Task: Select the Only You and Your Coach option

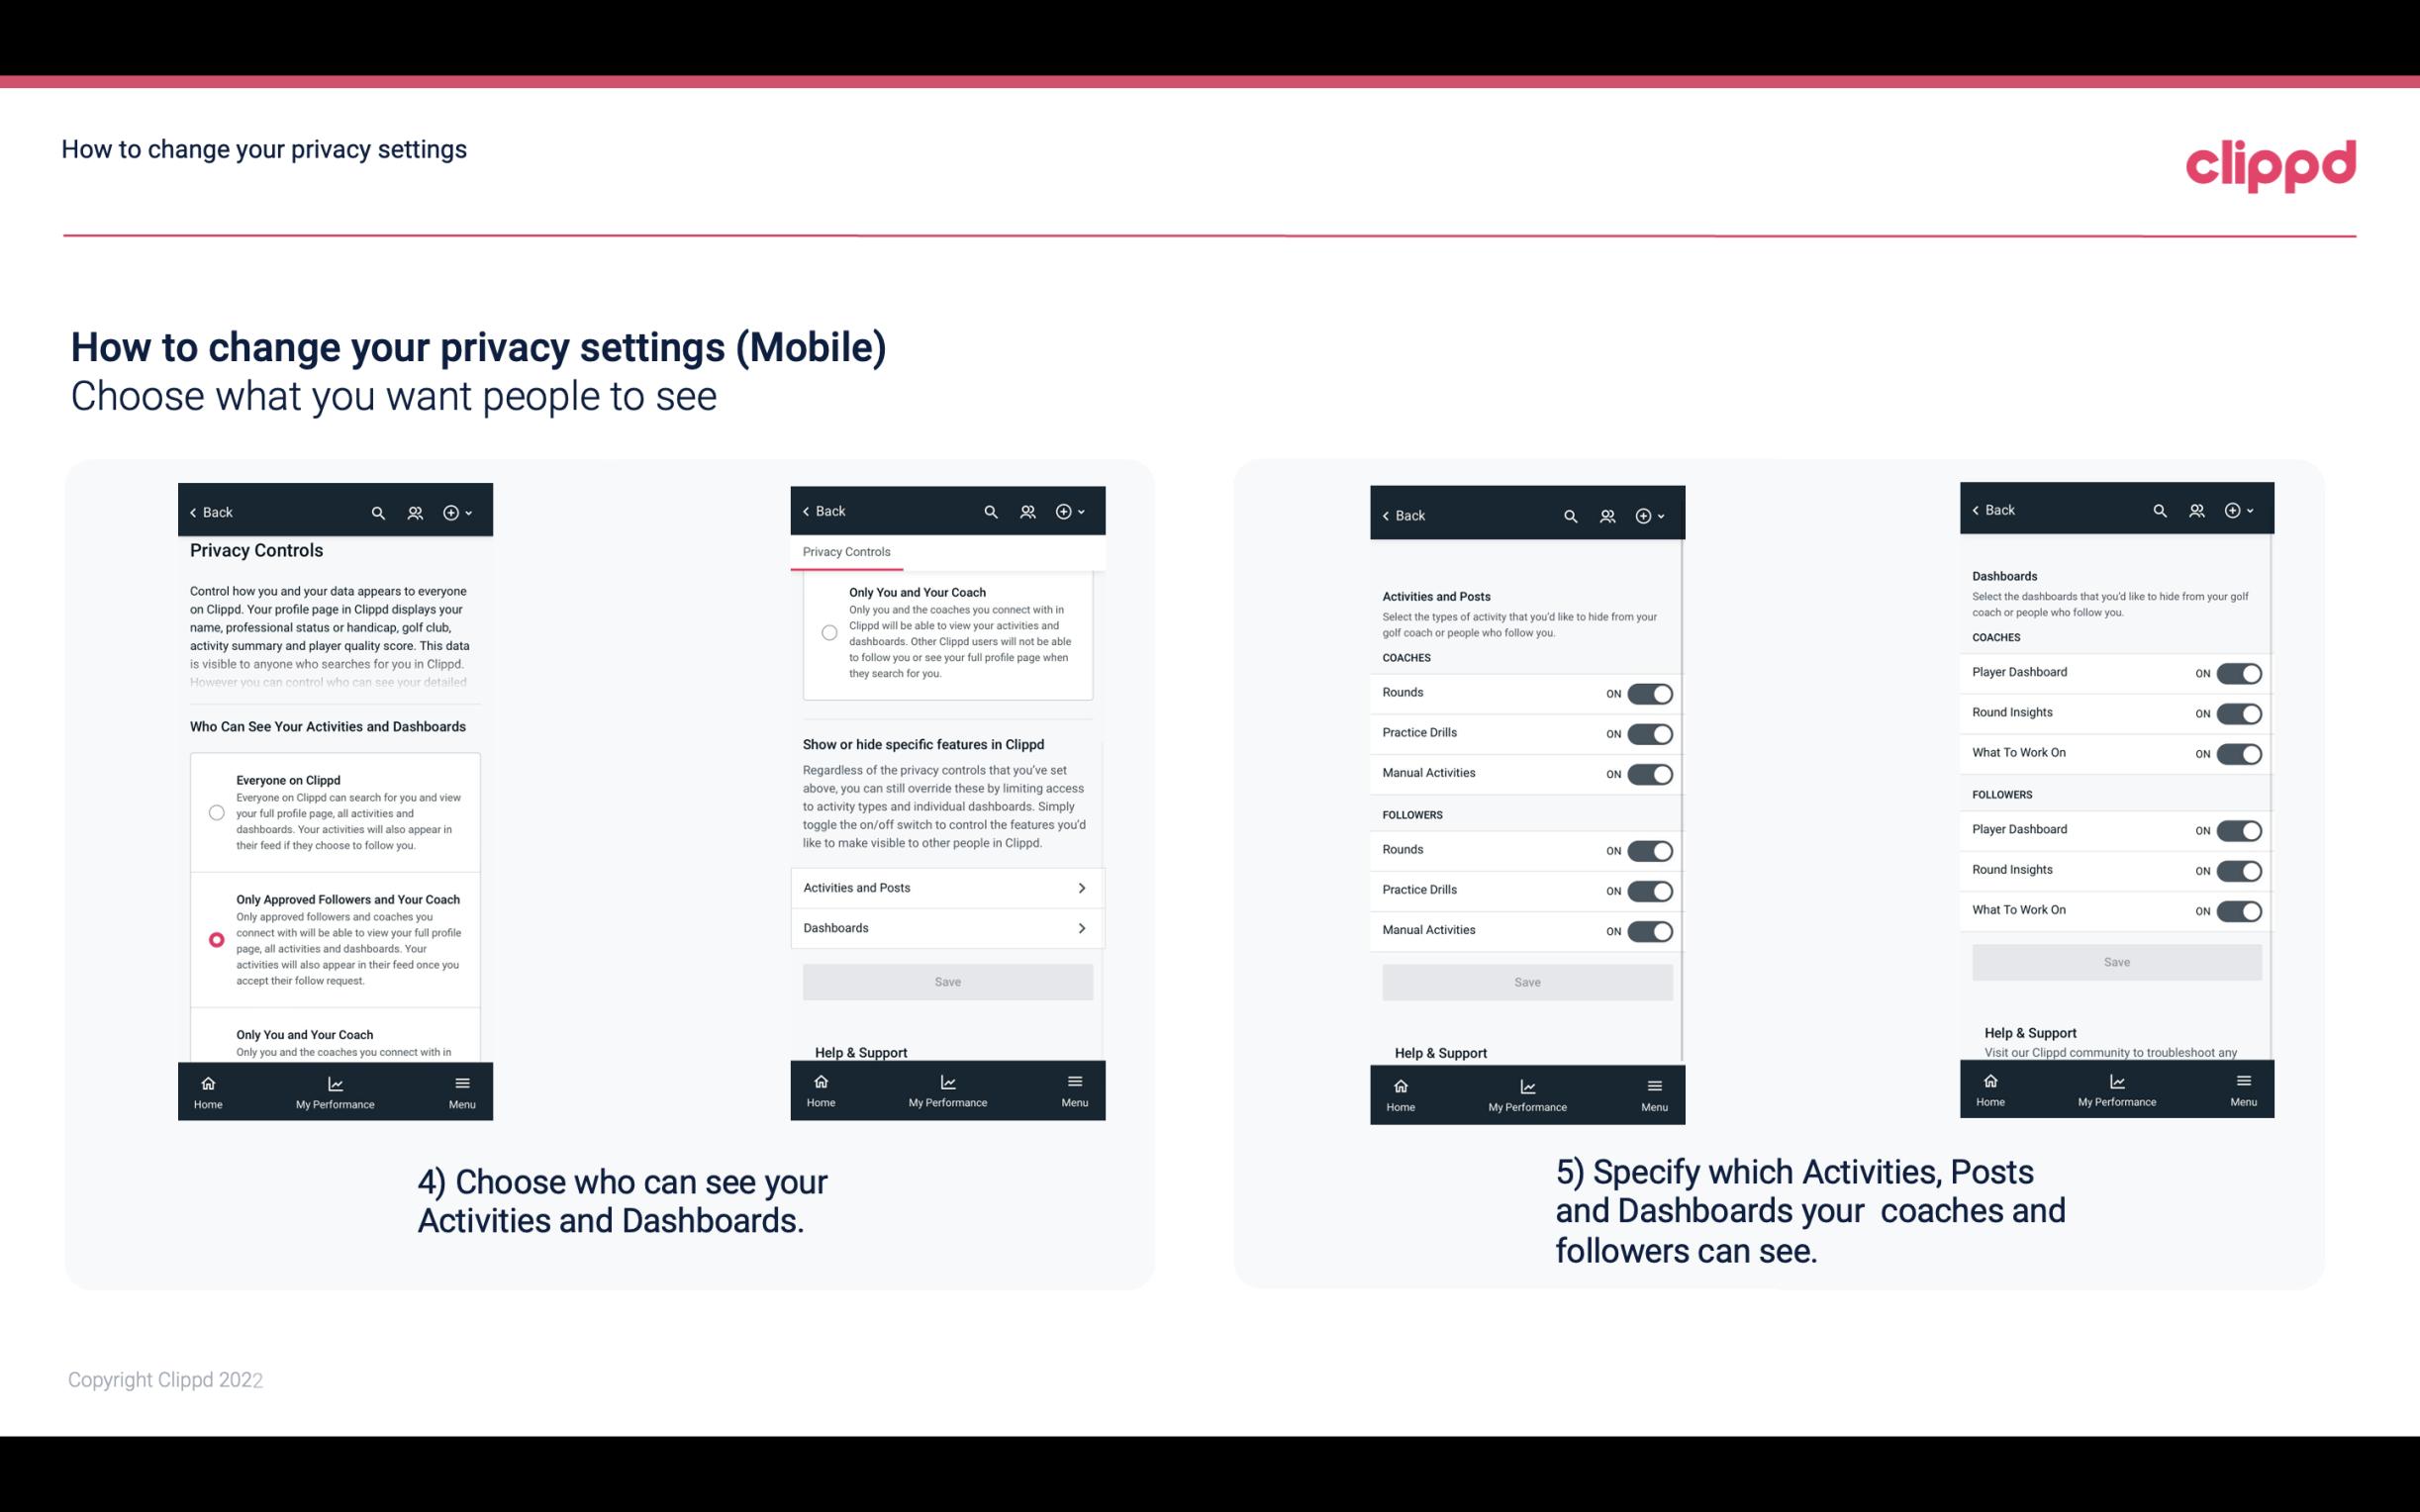Action: pos(215,1040)
